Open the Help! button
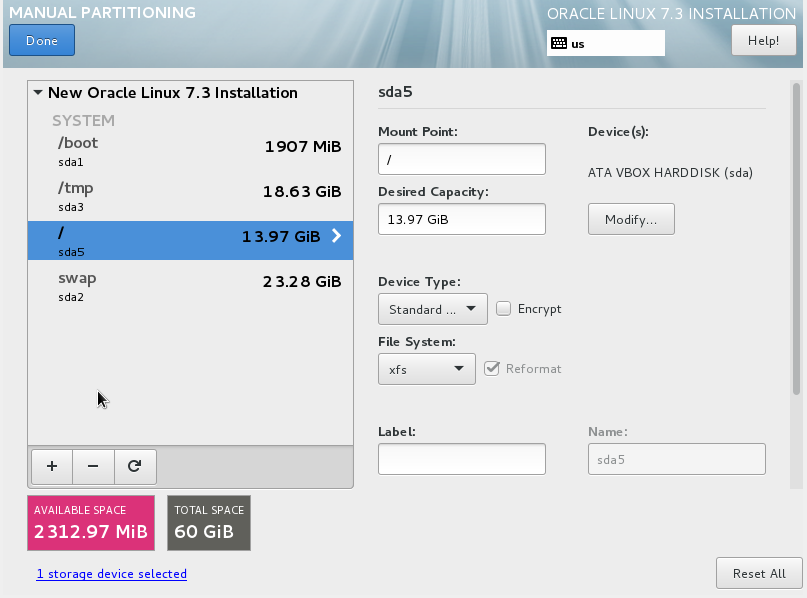Viewport: 807px width, 598px height. tap(763, 40)
